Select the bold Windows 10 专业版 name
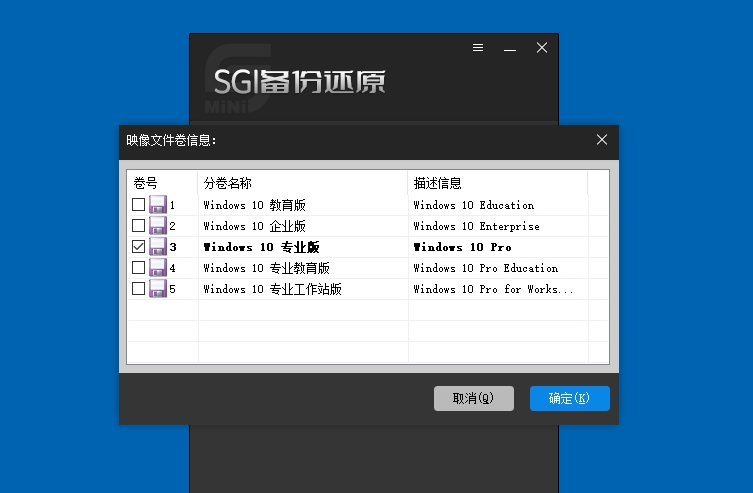753x493 pixels. 261,247
